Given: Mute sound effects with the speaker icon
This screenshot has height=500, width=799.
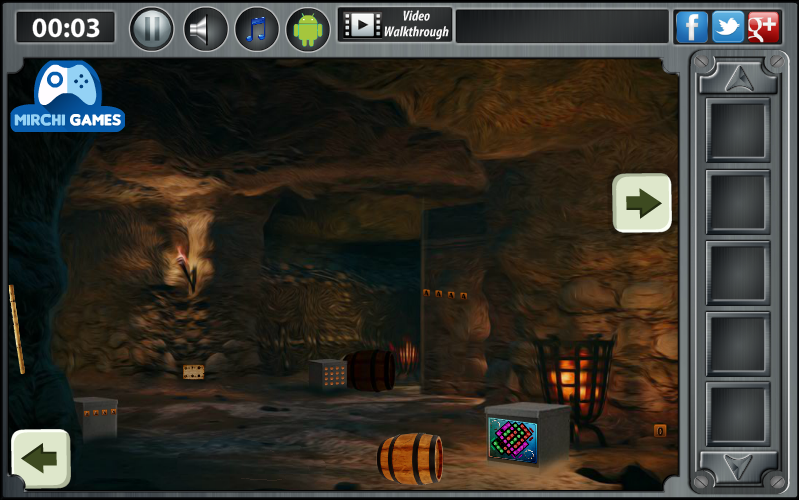Looking at the screenshot, I should (x=204, y=29).
